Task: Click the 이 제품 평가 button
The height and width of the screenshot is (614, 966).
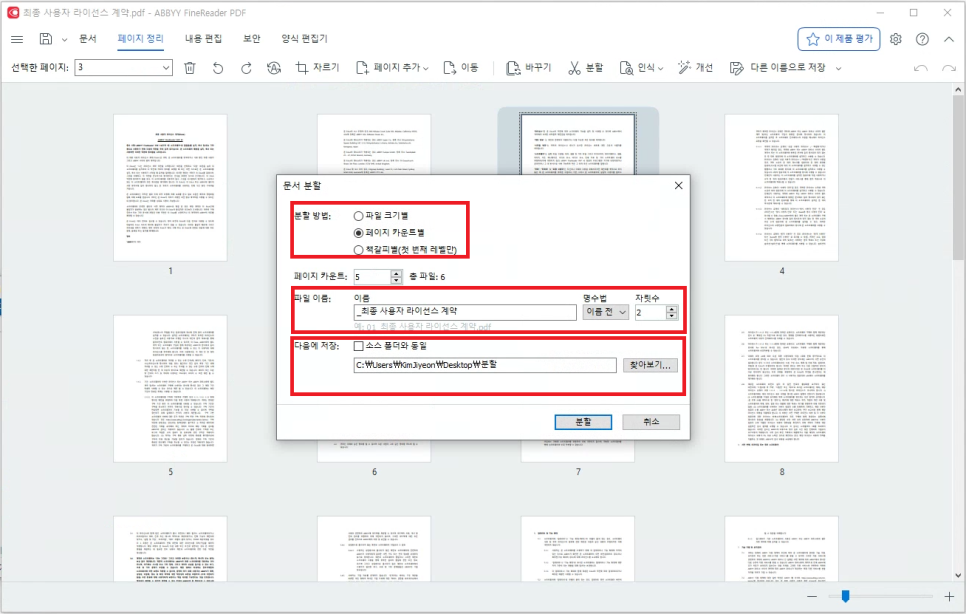Action: click(838, 39)
